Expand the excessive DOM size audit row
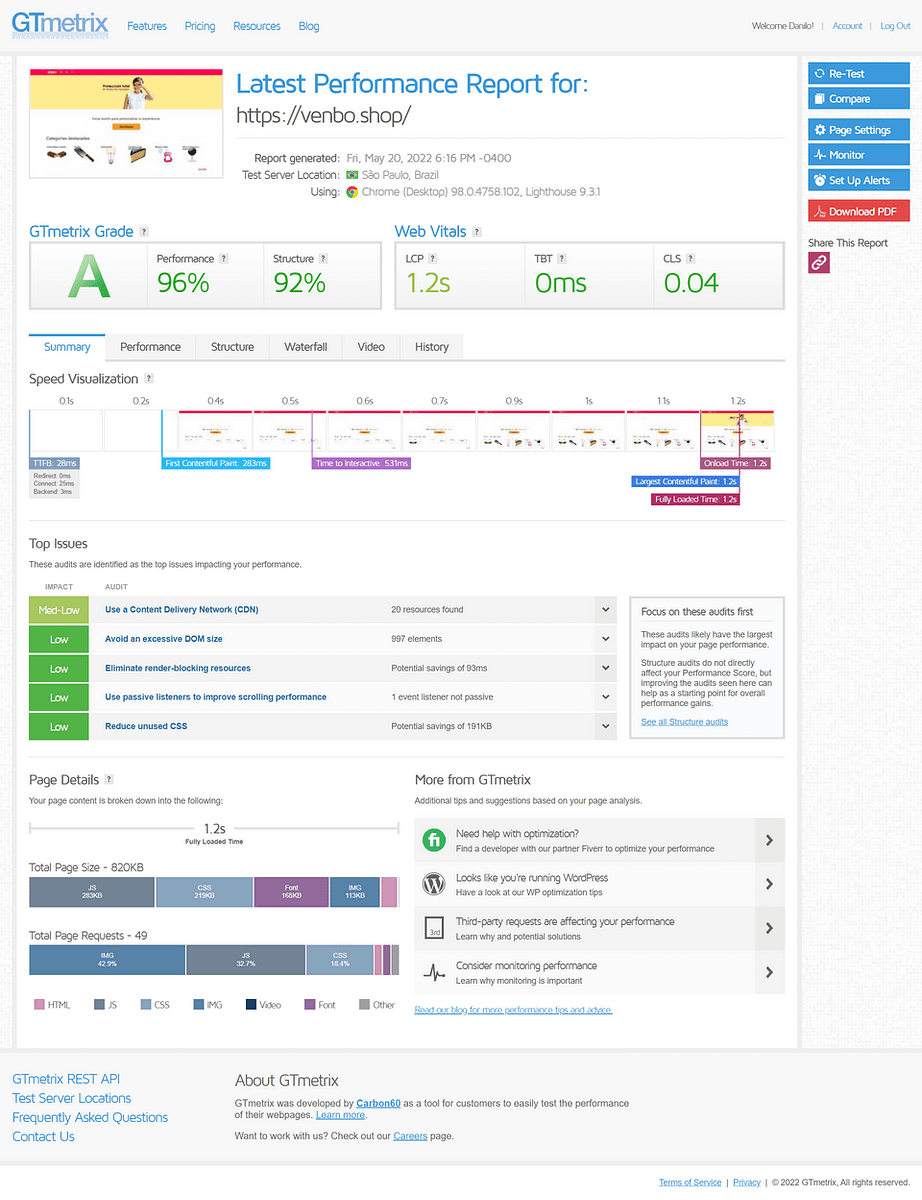Viewport: 922px width, 1200px height. [x=605, y=638]
